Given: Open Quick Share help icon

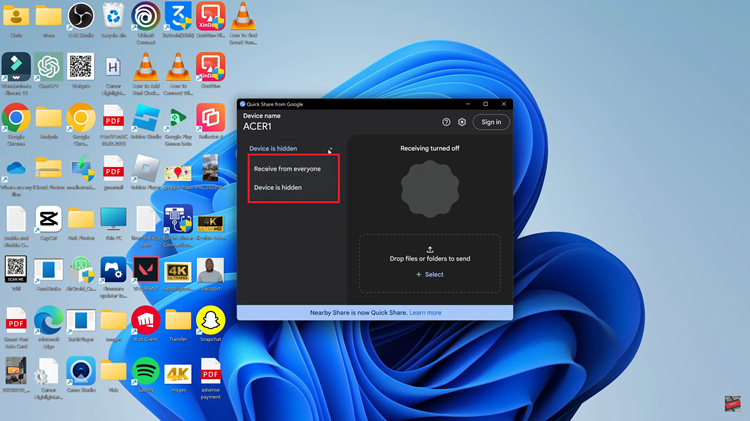Looking at the screenshot, I should point(446,122).
